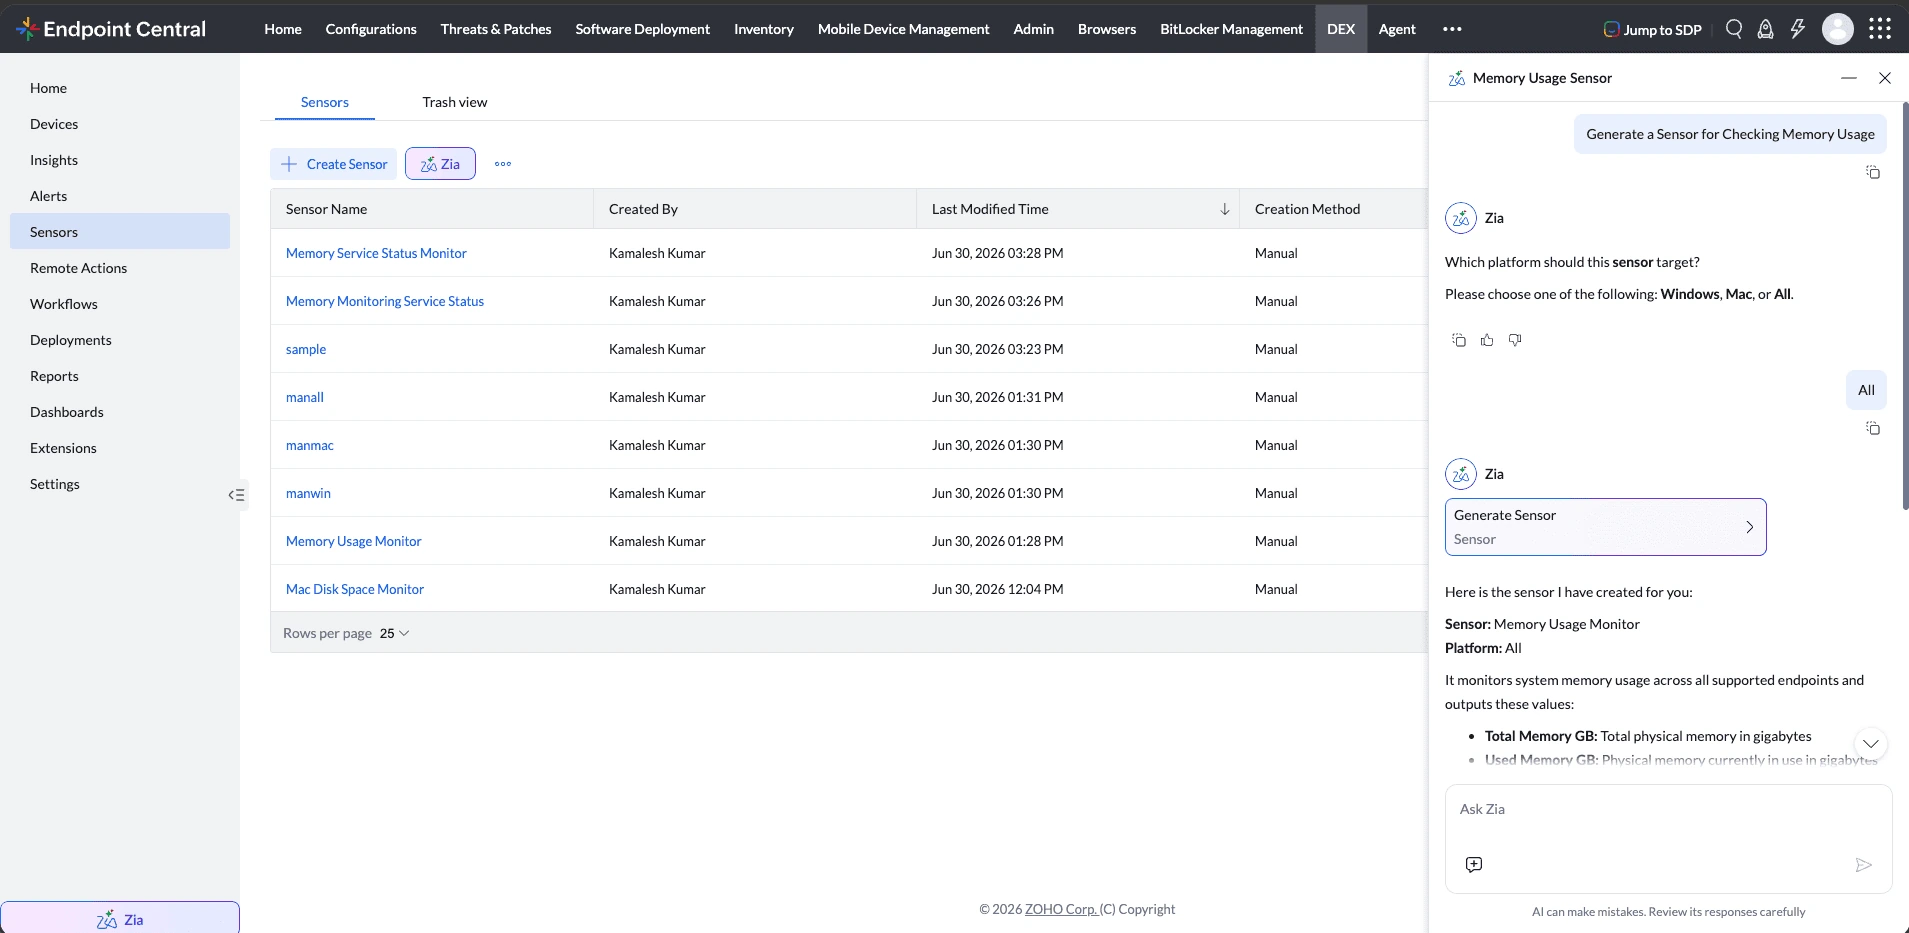Open the apps grid launcher
The height and width of the screenshot is (933, 1909).
tap(1880, 29)
